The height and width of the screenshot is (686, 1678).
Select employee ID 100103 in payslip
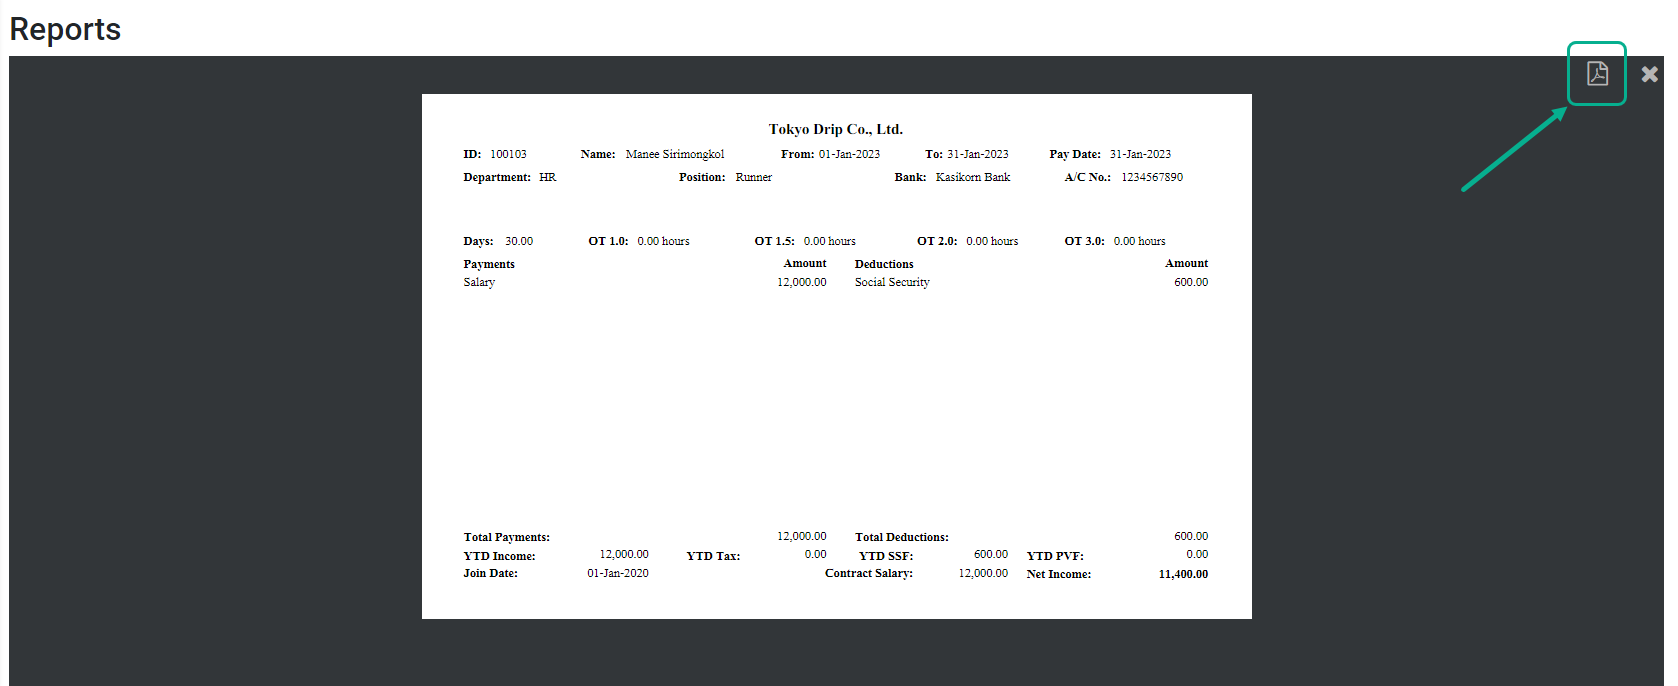click(508, 154)
